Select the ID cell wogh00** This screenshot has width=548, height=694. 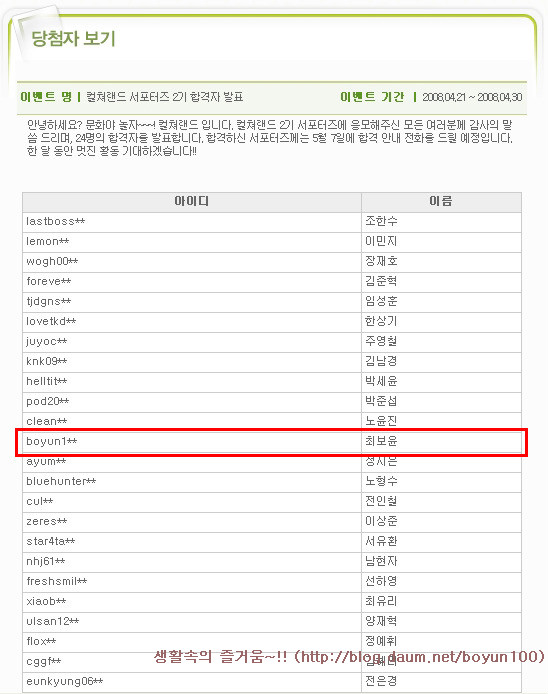pos(192,262)
